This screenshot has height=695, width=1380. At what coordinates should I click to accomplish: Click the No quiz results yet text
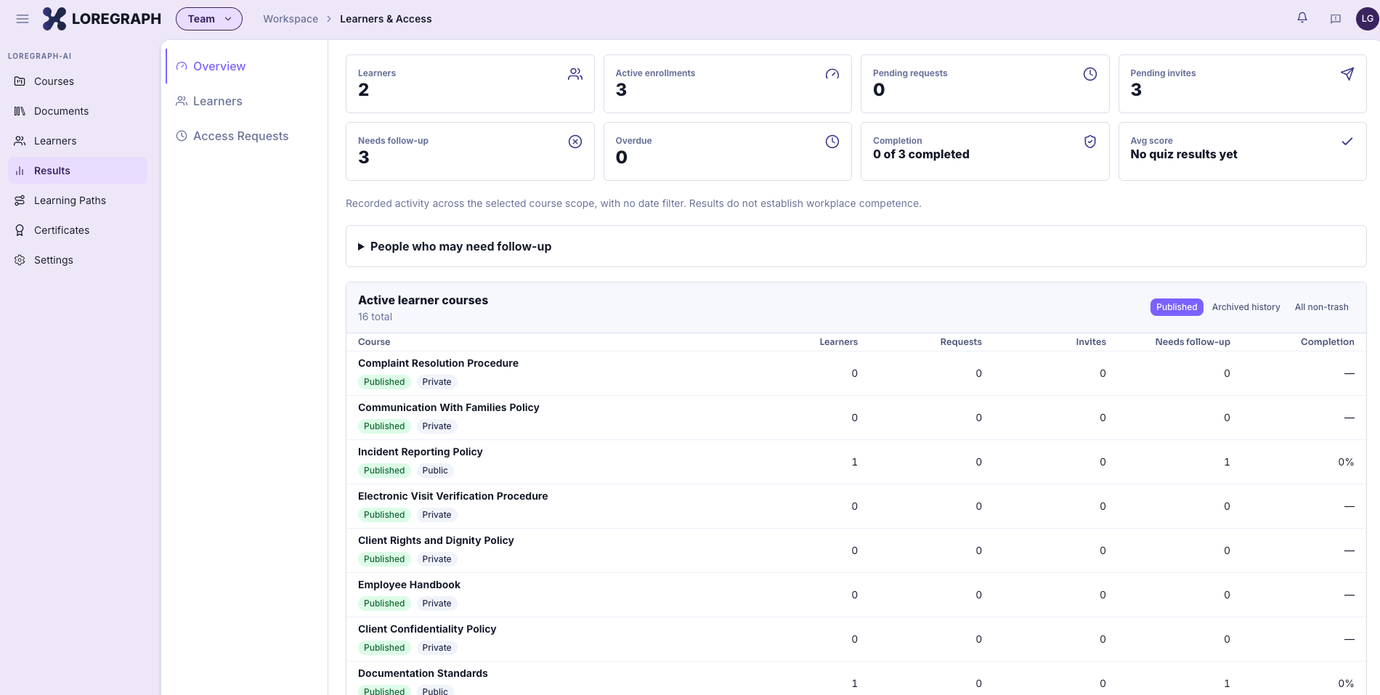(1184, 154)
